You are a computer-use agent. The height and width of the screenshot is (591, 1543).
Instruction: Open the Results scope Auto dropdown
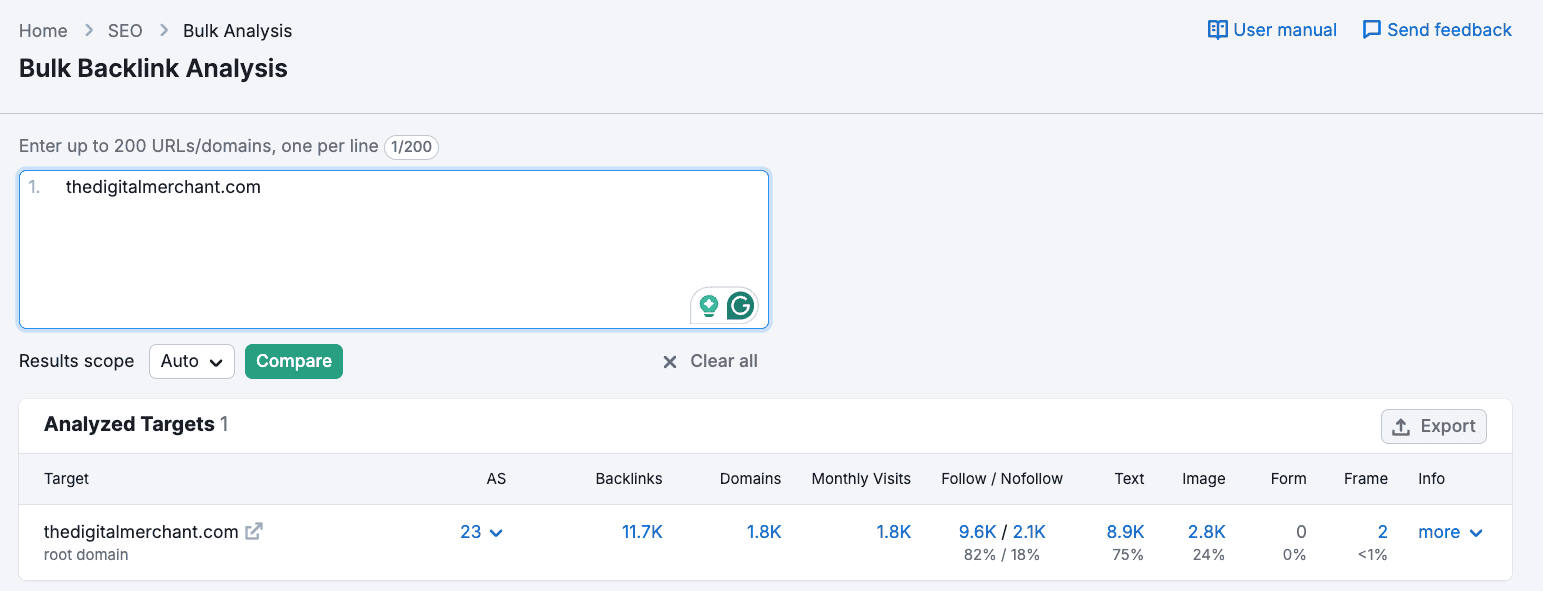click(x=192, y=362)
